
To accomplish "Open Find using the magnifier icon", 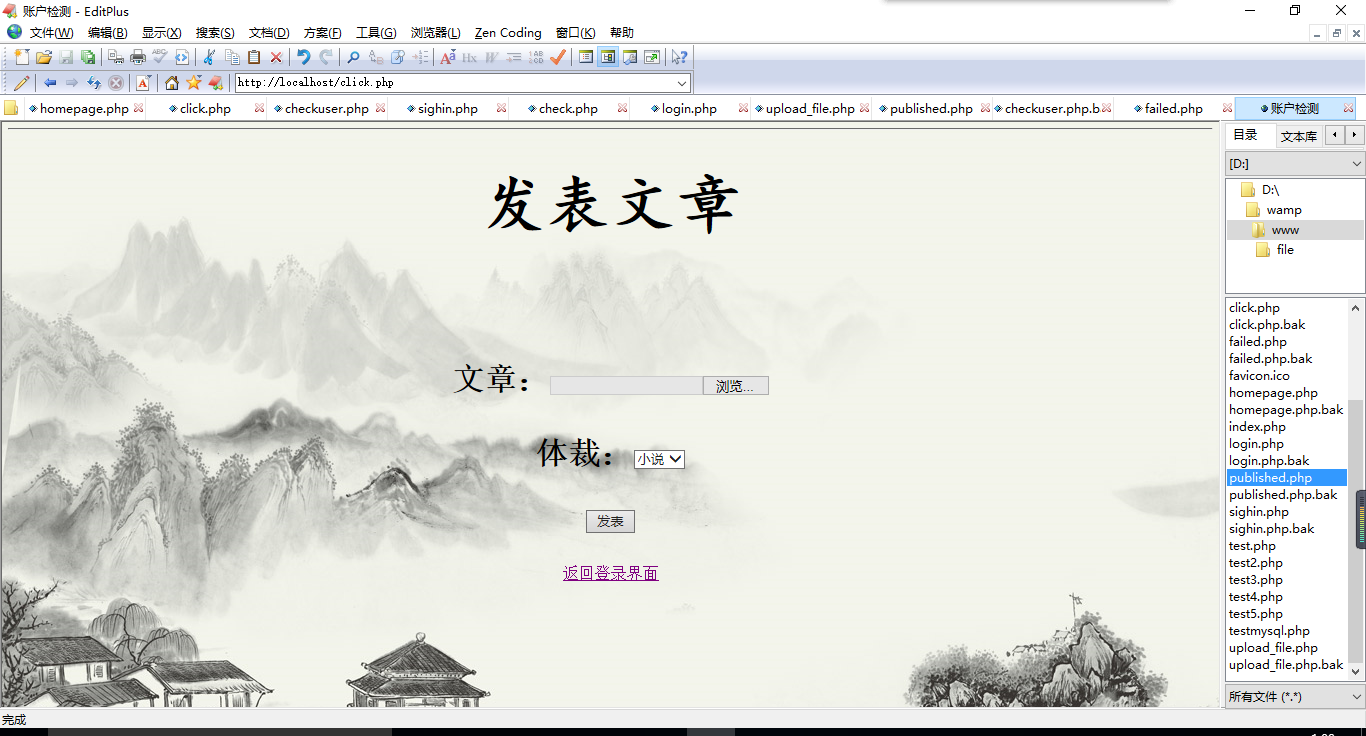I will [x=353, y=57].
